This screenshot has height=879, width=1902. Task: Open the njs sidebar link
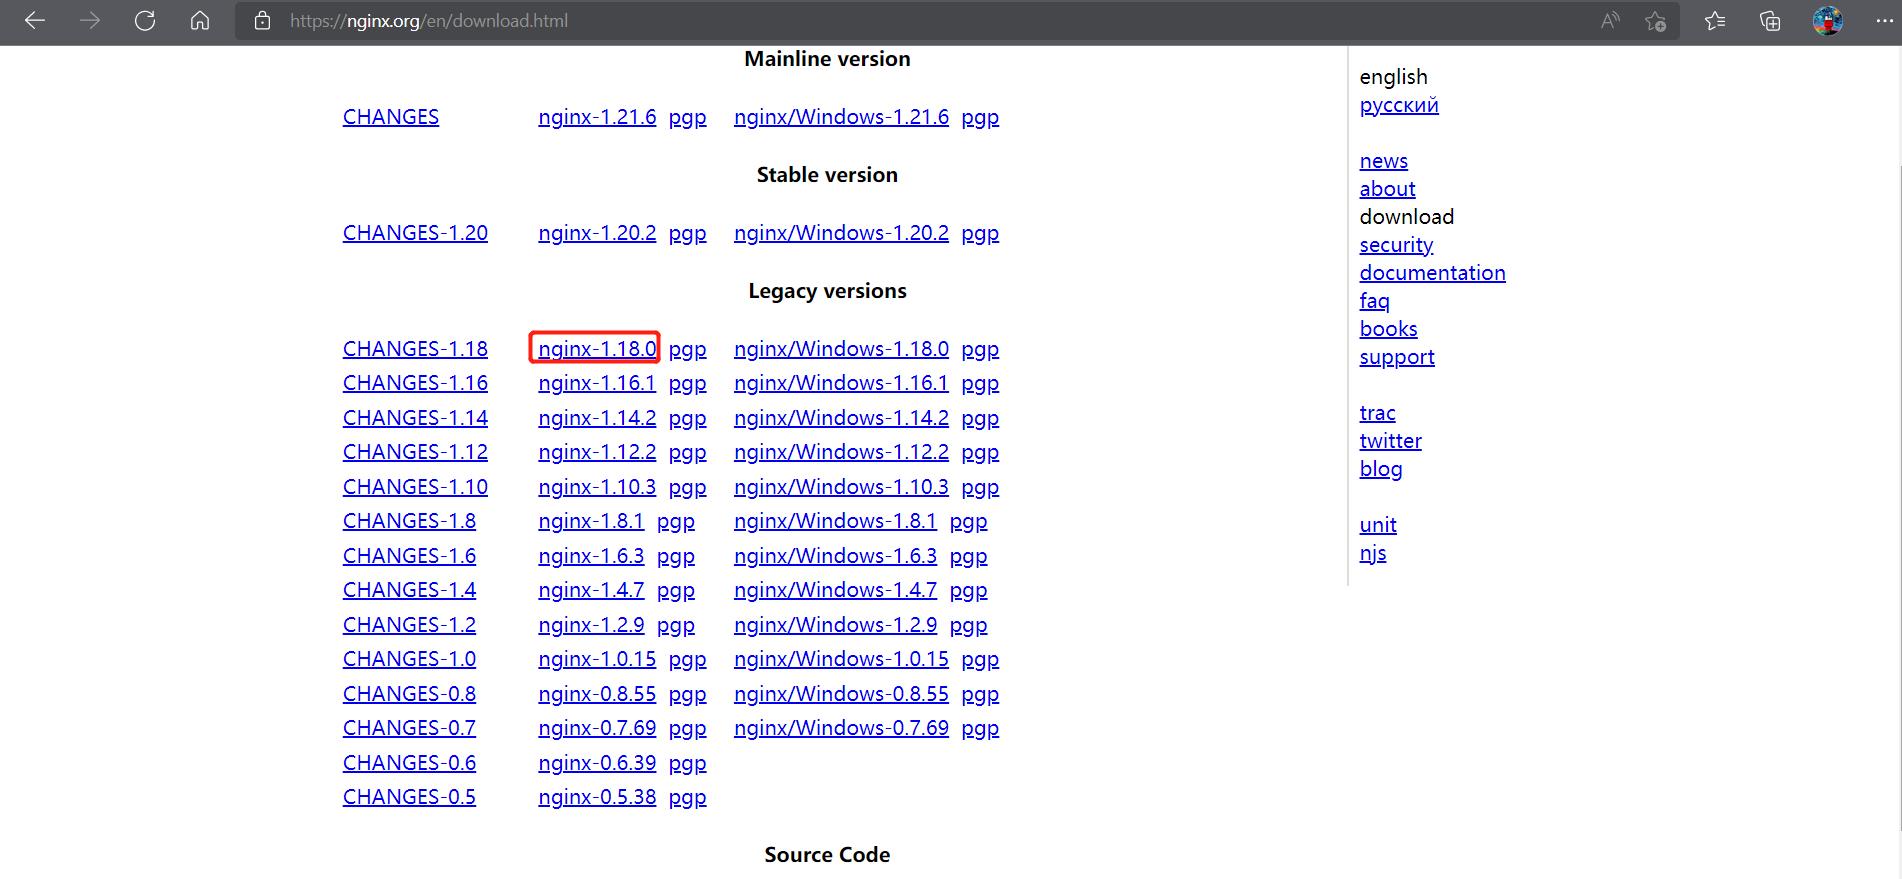pyautogui.click(x=1373, y=553)
